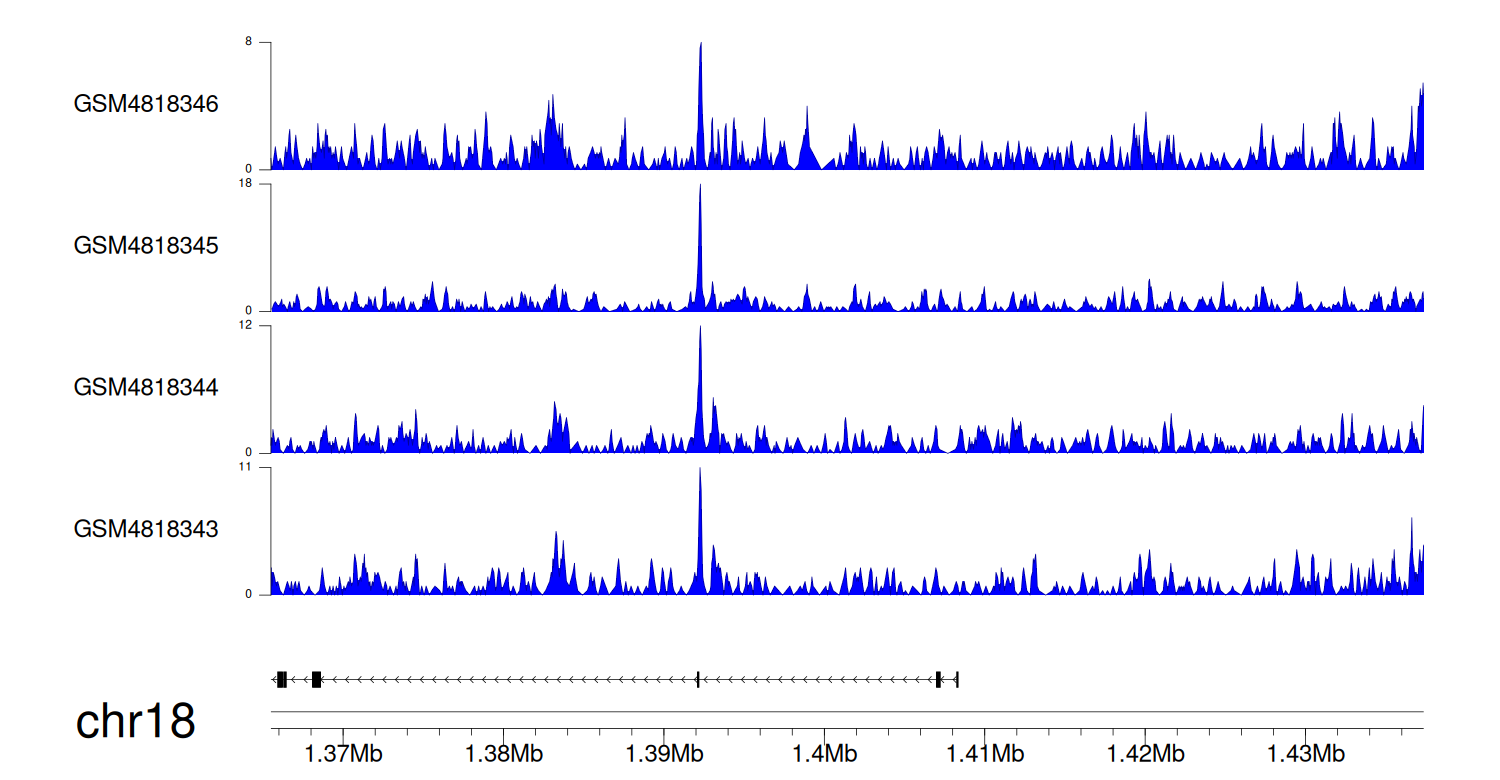Viewport: 1500px width, 780px height.
Task: Click the 1.38Mb axis tick label
Action: click(x=502, y=753)
